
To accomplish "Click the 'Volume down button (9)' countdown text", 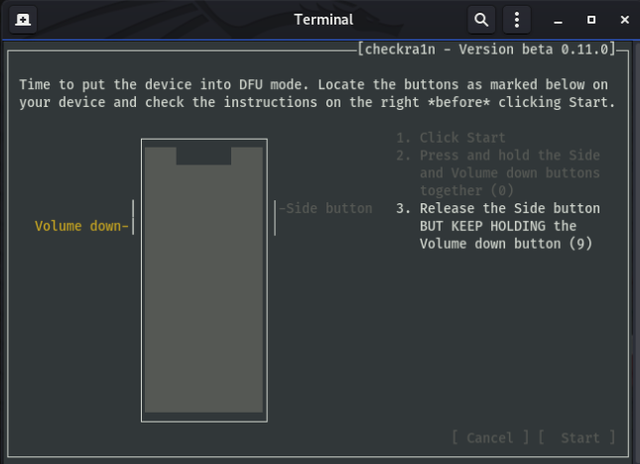I will pos(506,244).
